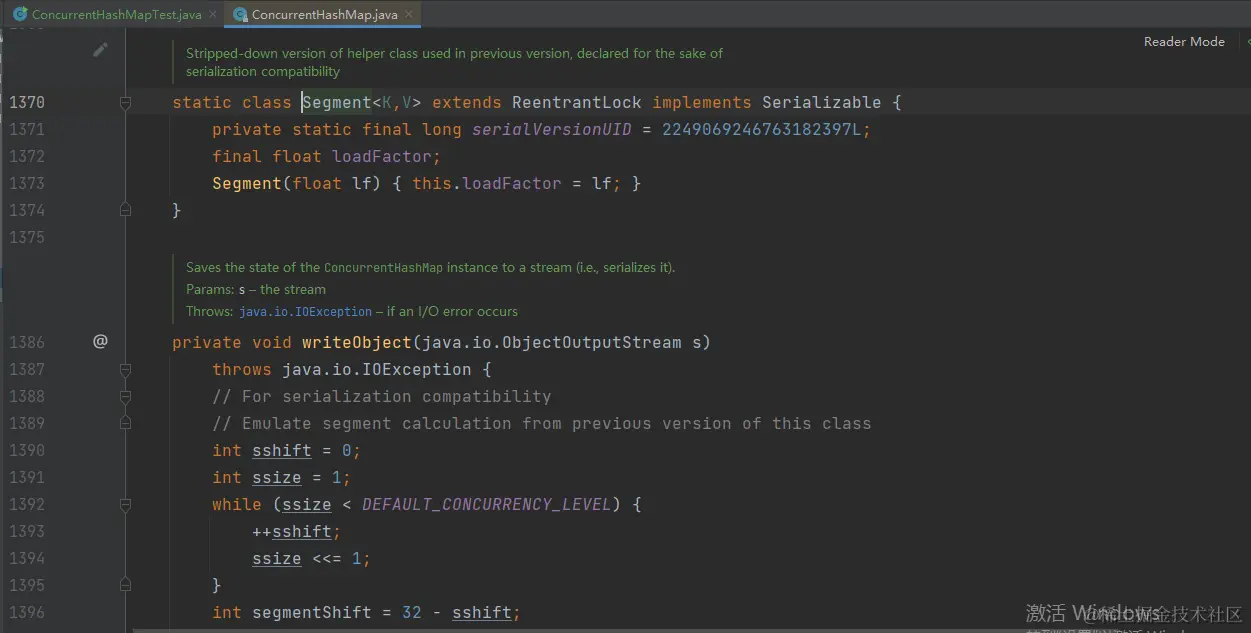Click the Serializable interface name
The width and height of the screenshot is (1251, 633).
pyautogui.click(x=822, y=102)
